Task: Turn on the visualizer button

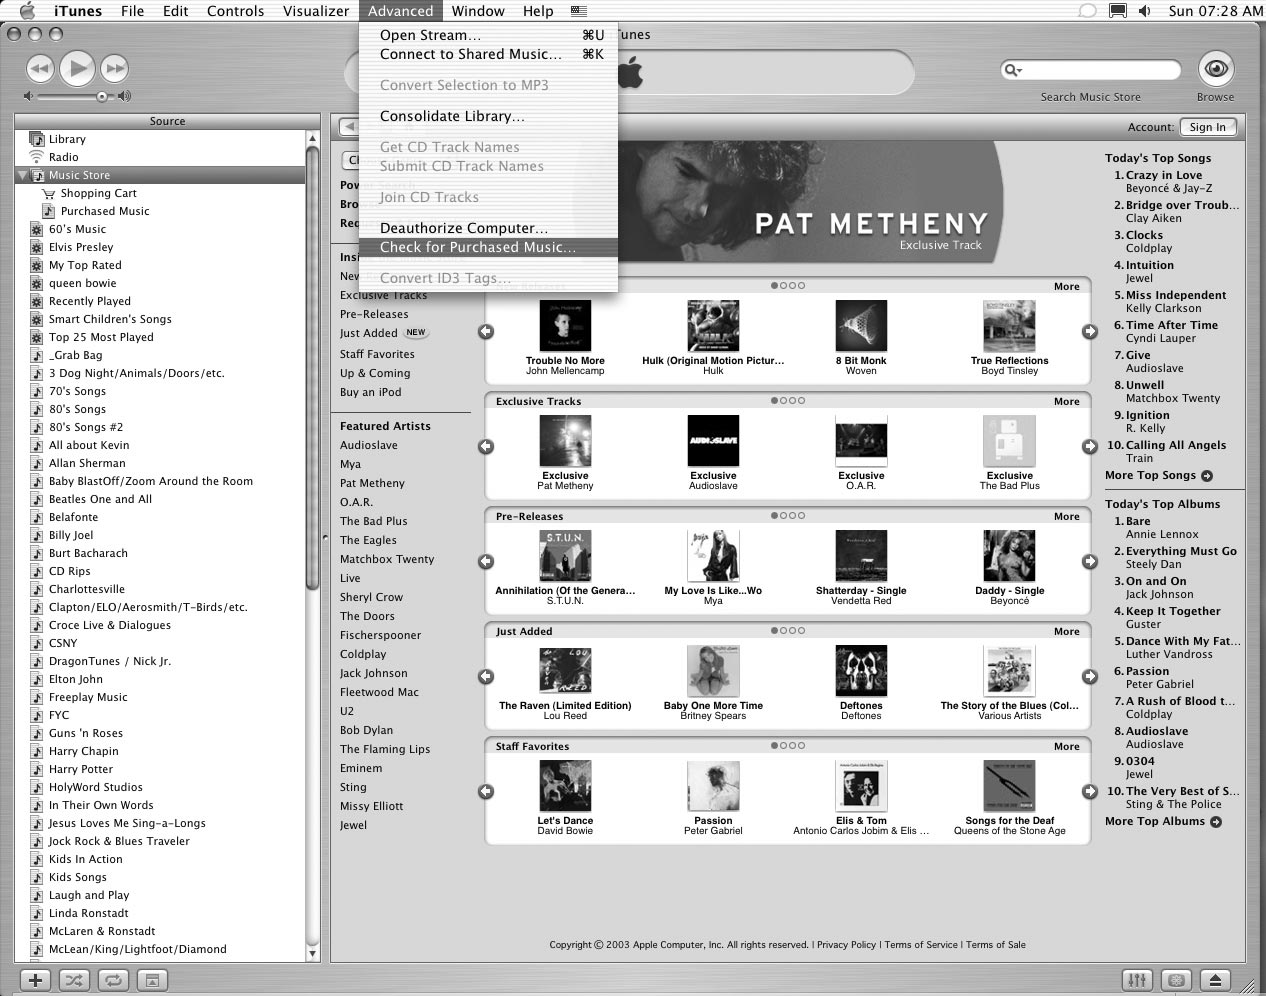Action: pyautogui.click(x=1176, y=980)
